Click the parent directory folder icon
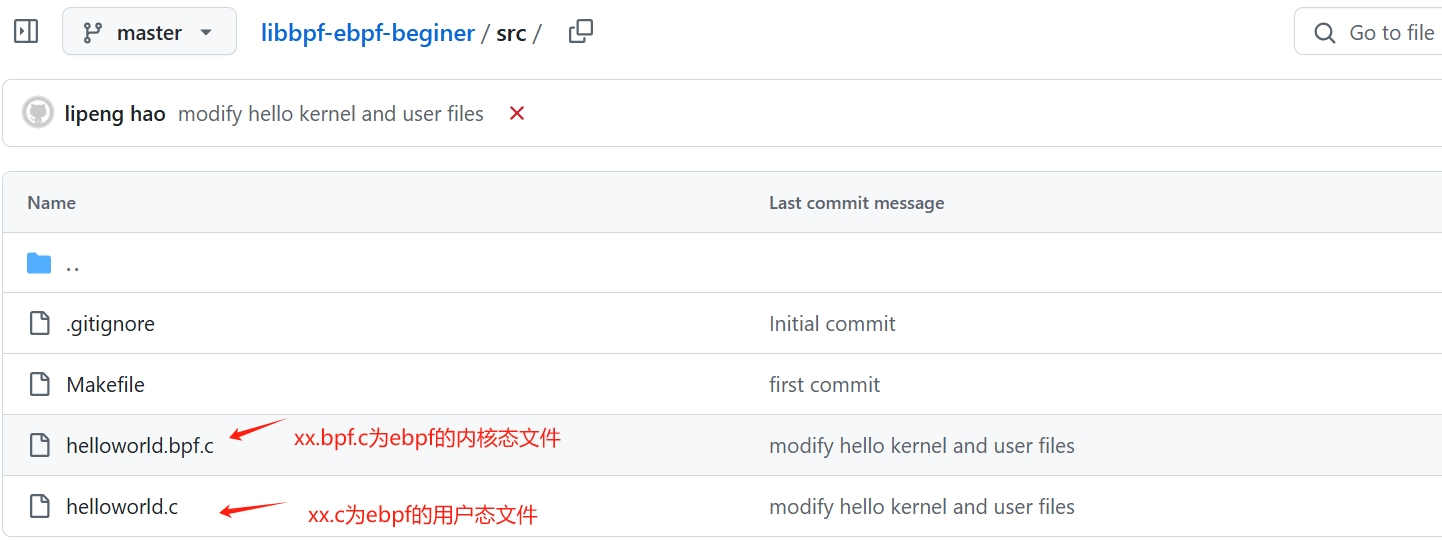The image size is (1442, 540). point(39,263)
